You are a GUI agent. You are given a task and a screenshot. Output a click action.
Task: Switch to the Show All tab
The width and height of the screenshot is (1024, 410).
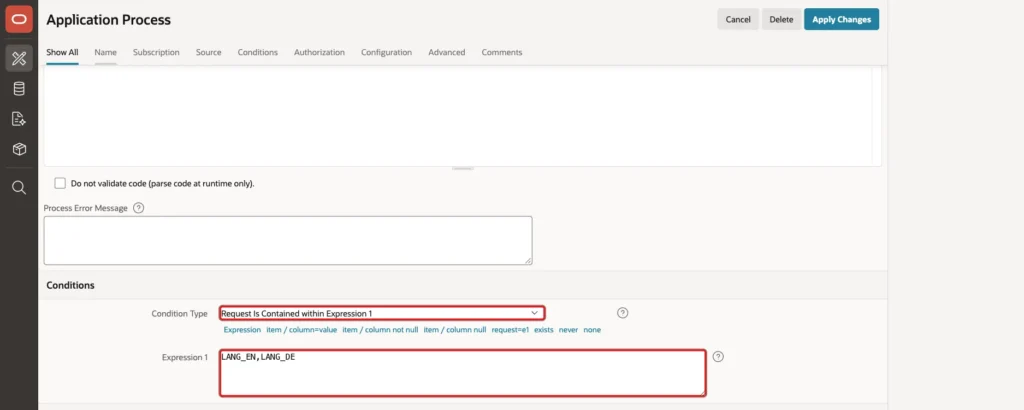[x=63, y=52]
